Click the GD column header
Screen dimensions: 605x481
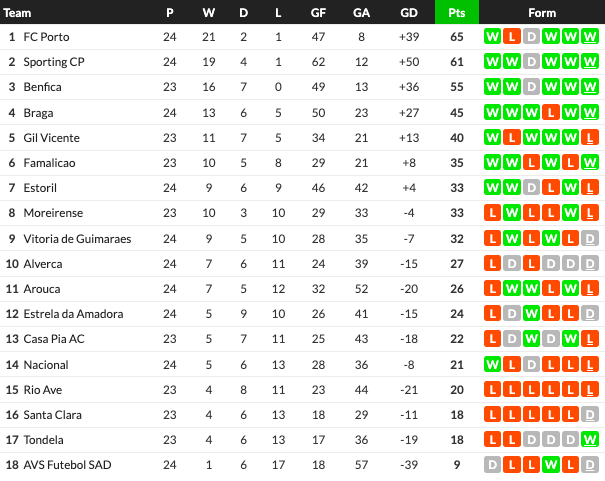[408, 12]
